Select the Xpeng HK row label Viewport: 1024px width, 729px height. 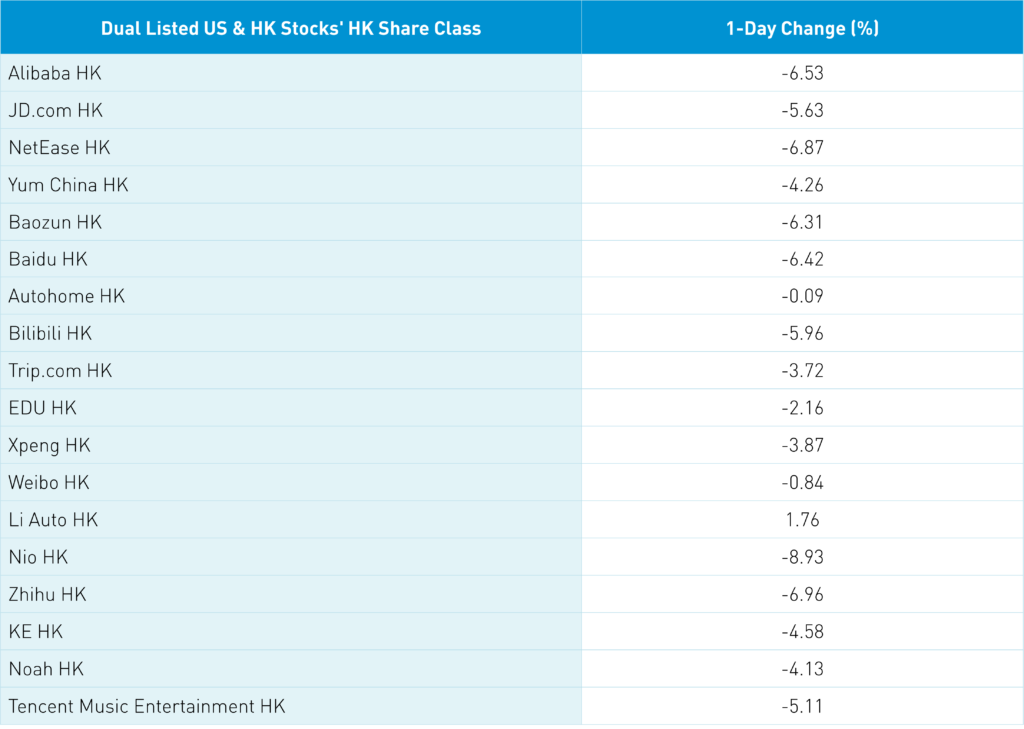tap(49, 445)
